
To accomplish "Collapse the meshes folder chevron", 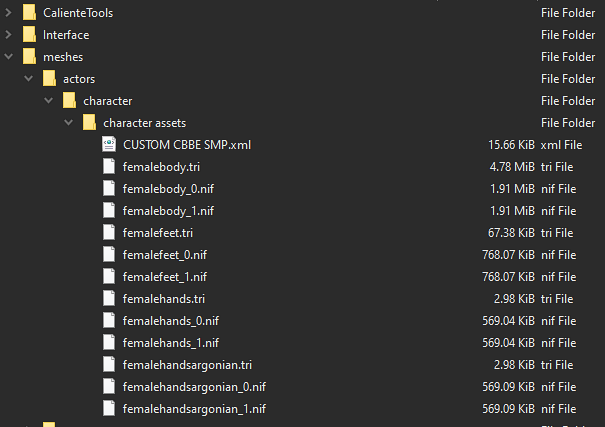I will point(8,57).
